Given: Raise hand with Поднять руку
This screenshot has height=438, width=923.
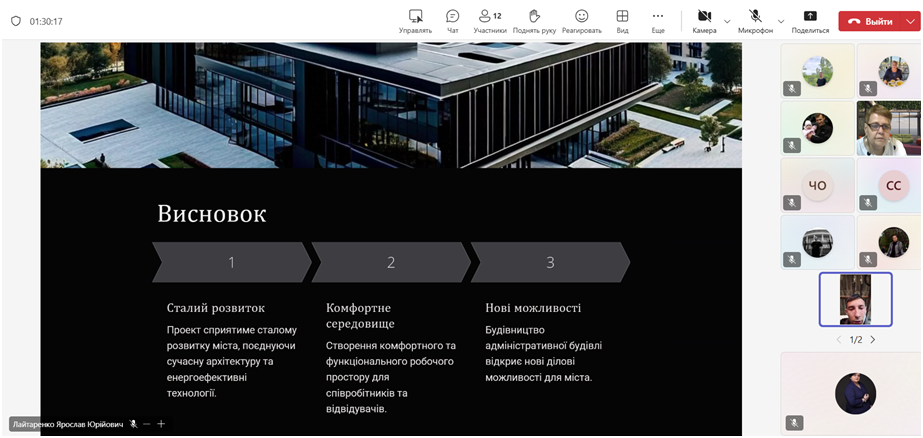Looking at the screenshot, I should pyautogui.click(x=534, y=20).
